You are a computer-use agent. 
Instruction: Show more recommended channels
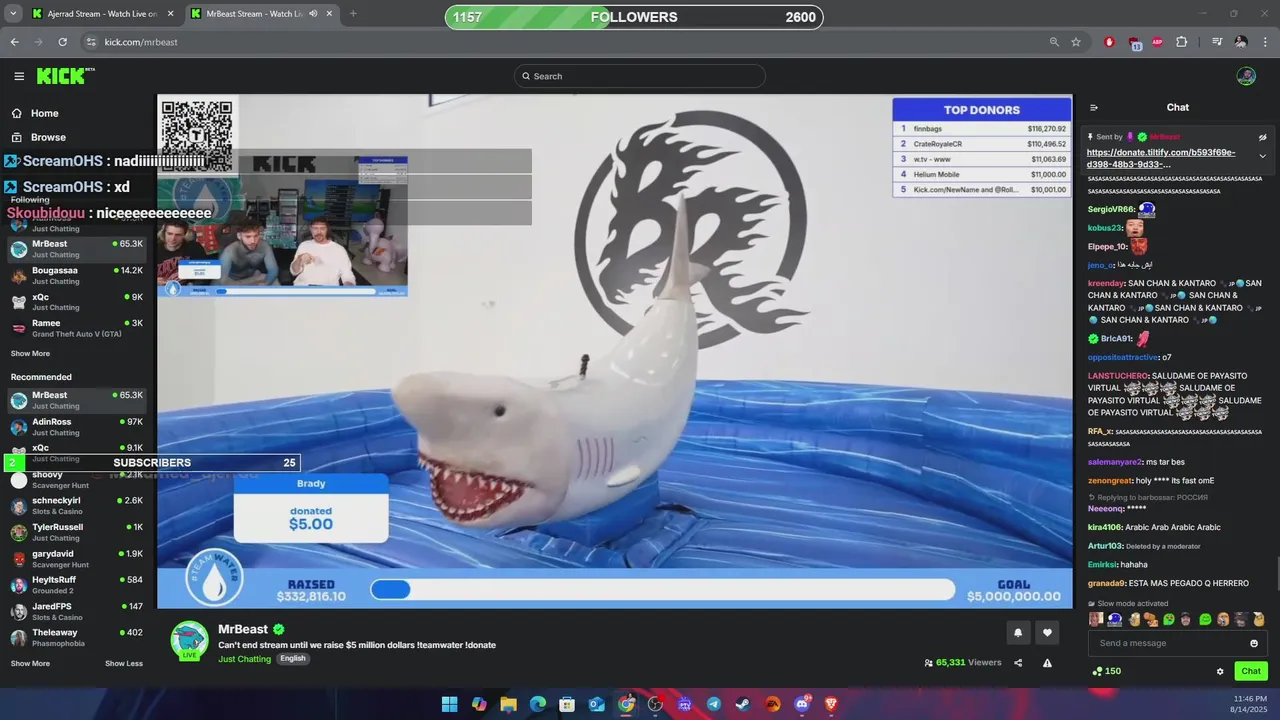click(x=30, y=663)
